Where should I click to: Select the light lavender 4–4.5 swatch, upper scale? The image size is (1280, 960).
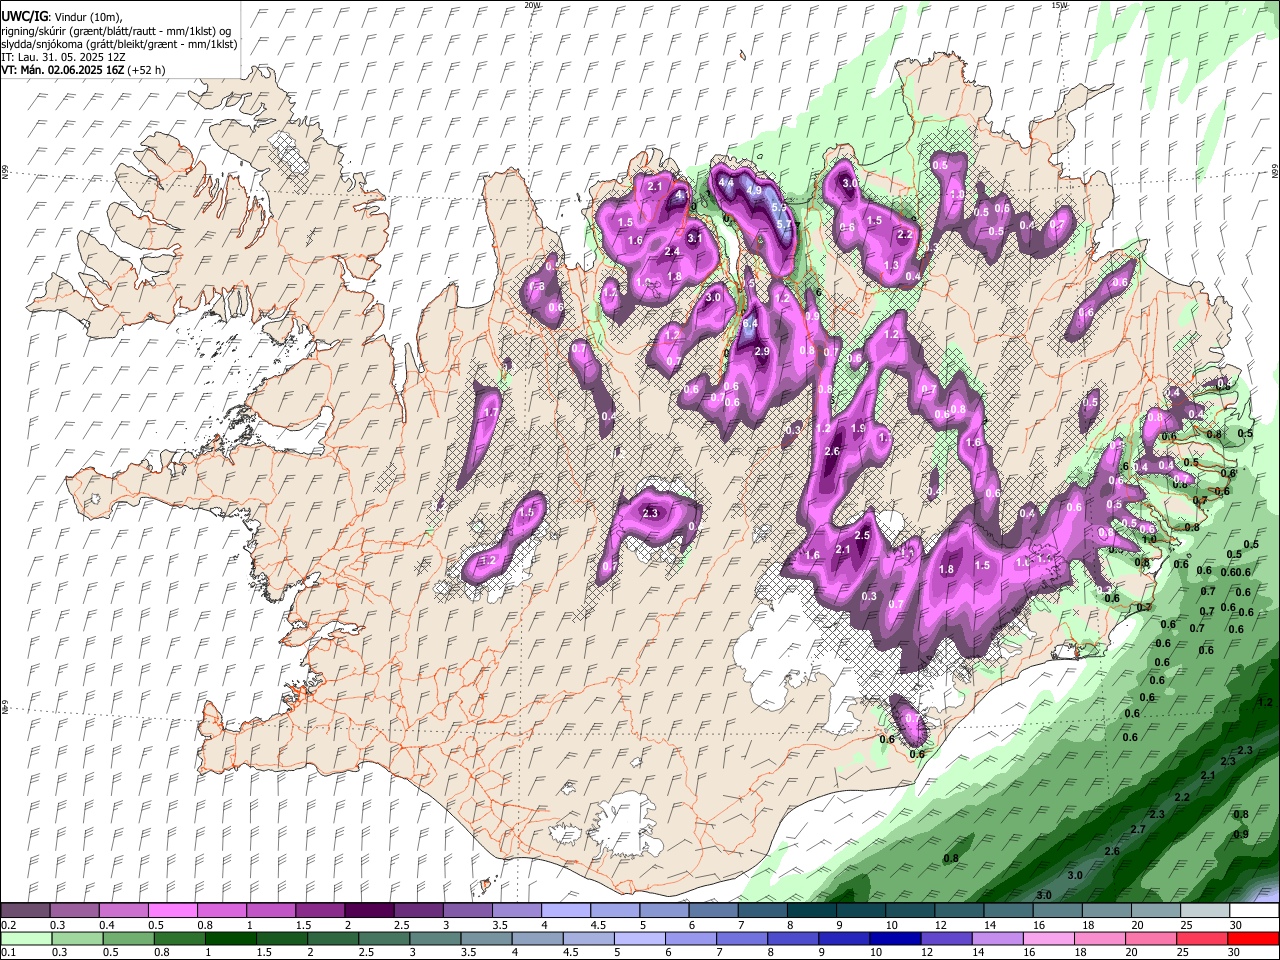(x=565, y=910)
